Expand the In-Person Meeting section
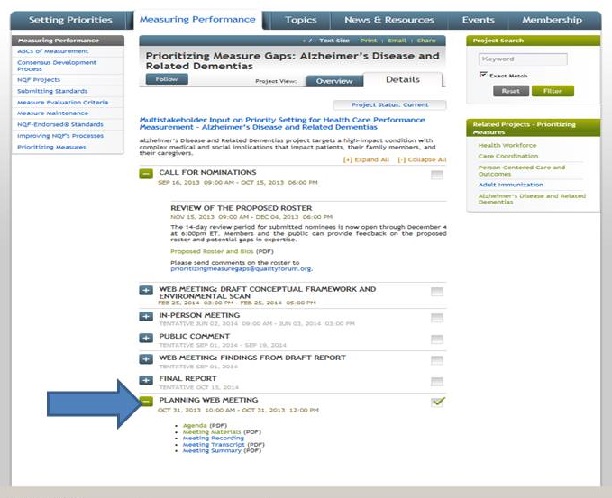The height and width of the screenshot is (498, 612). pyautogui.click(x=147, y=316)
